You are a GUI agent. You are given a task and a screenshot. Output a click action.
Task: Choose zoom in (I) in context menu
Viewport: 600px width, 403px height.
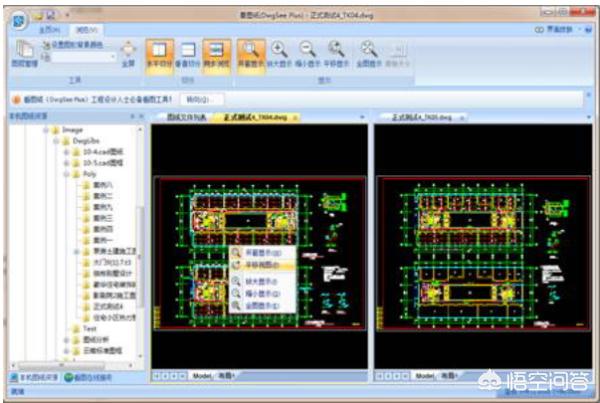click(x=263, y=282)
